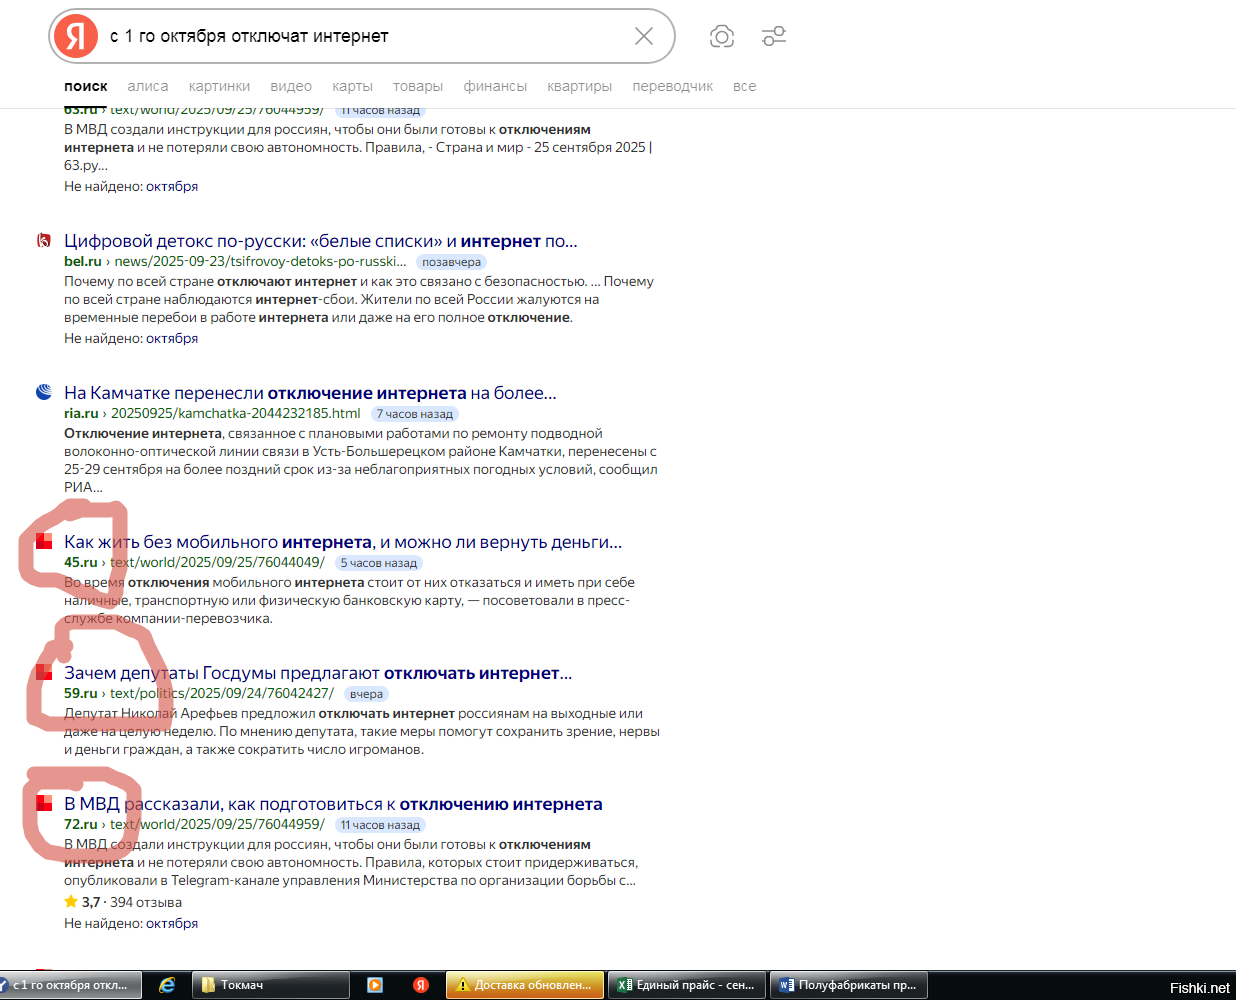Click the RIA favicon next to На Камчатке result

[44, 392]
